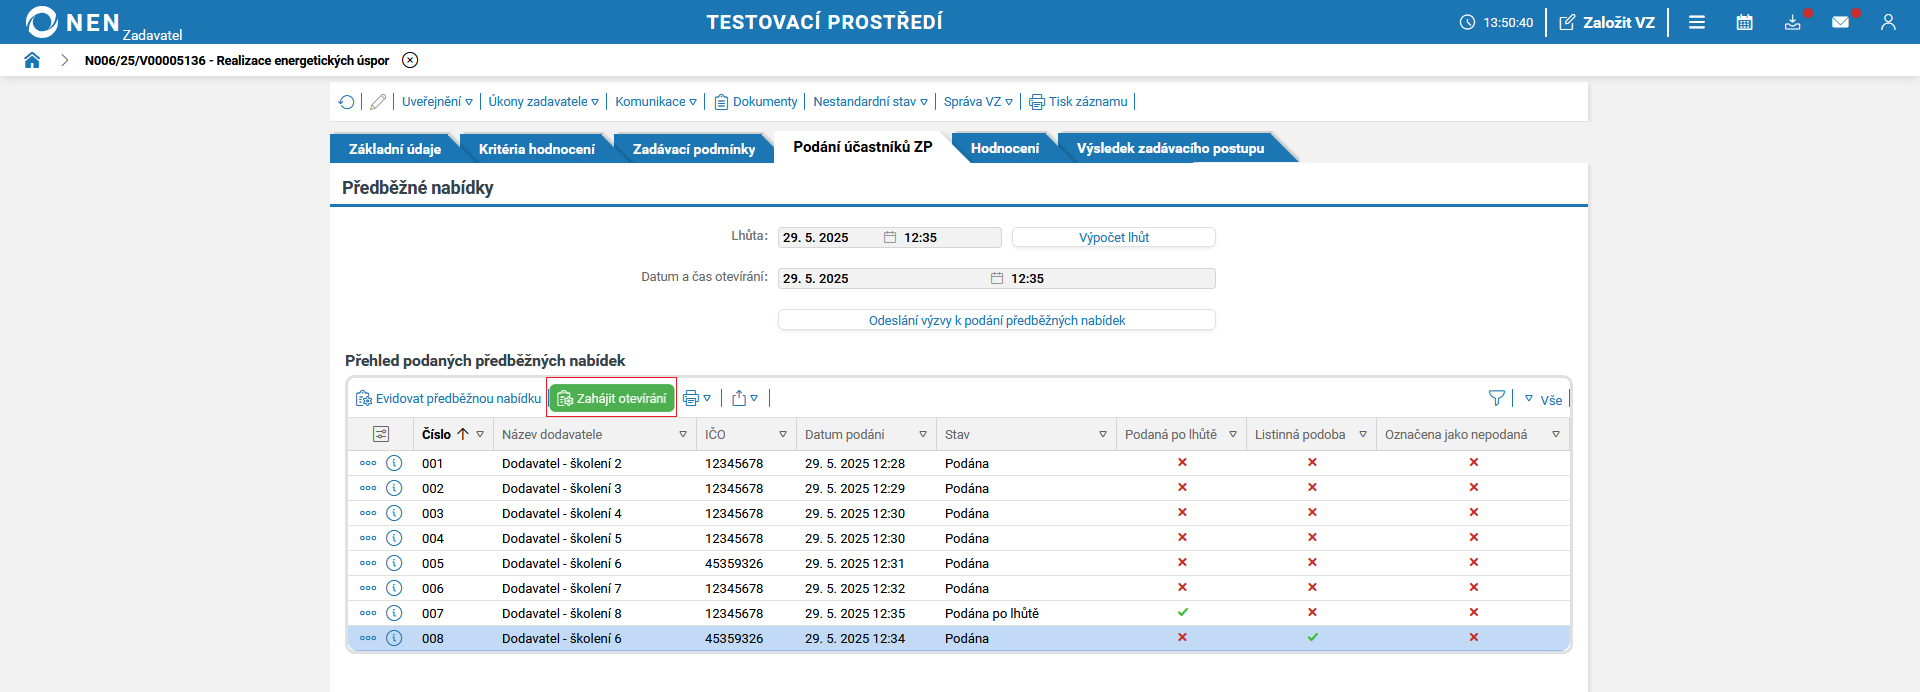Open the user profile icon
Image resolution: width=1920 pixels, height=692 pixels.
(1888, 22)
